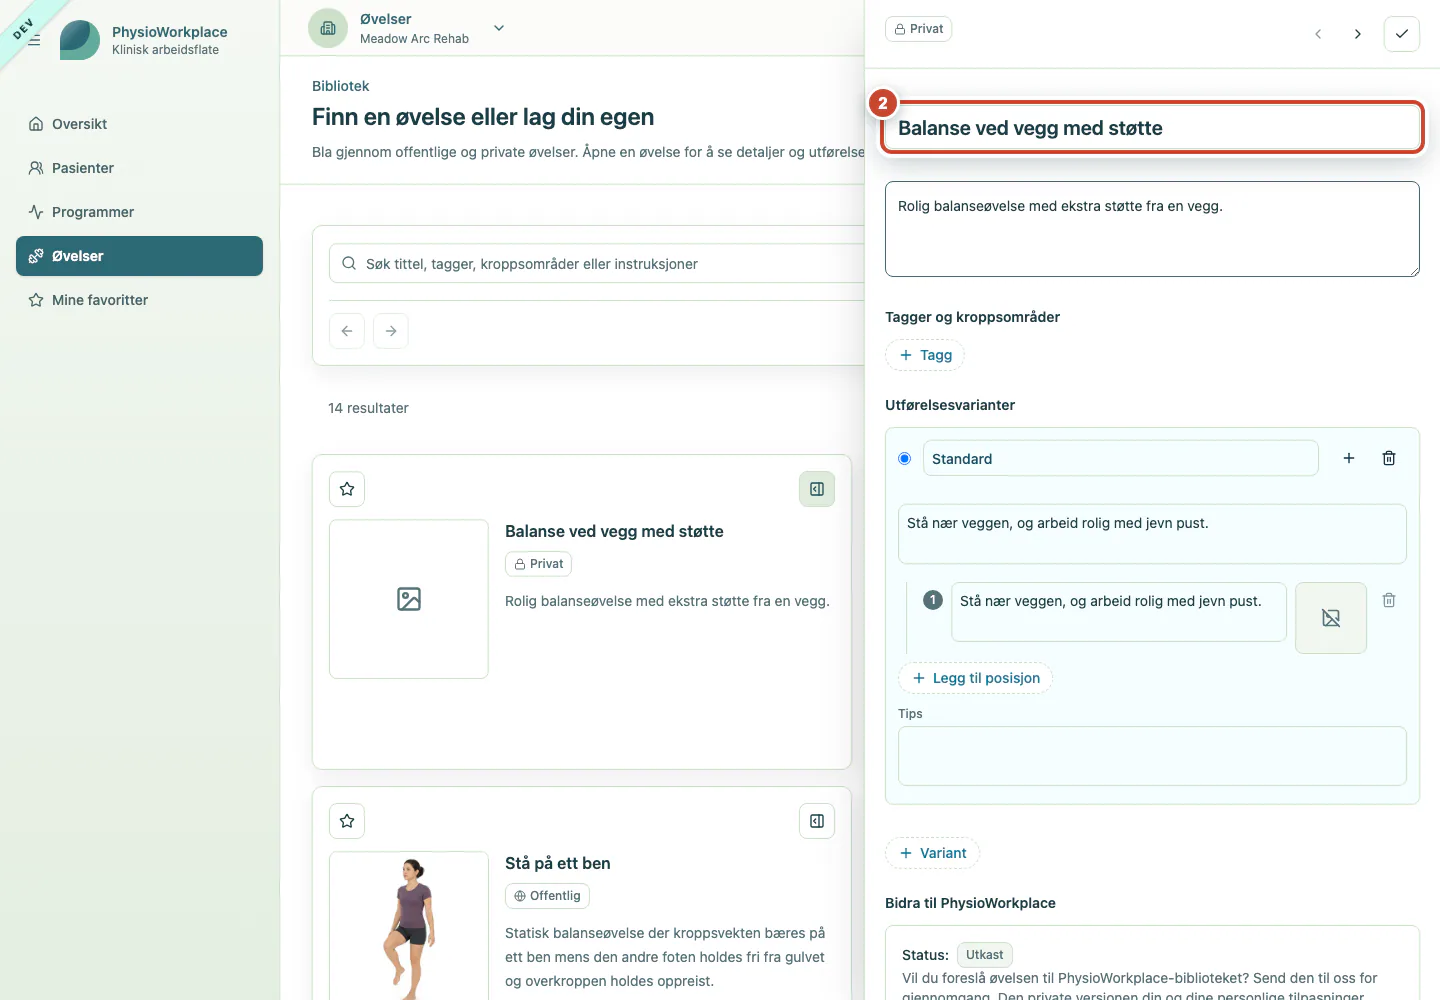Click the empty Tips text area
This screenshot has width=1440, height=1000.
[x=1152, y=756]
